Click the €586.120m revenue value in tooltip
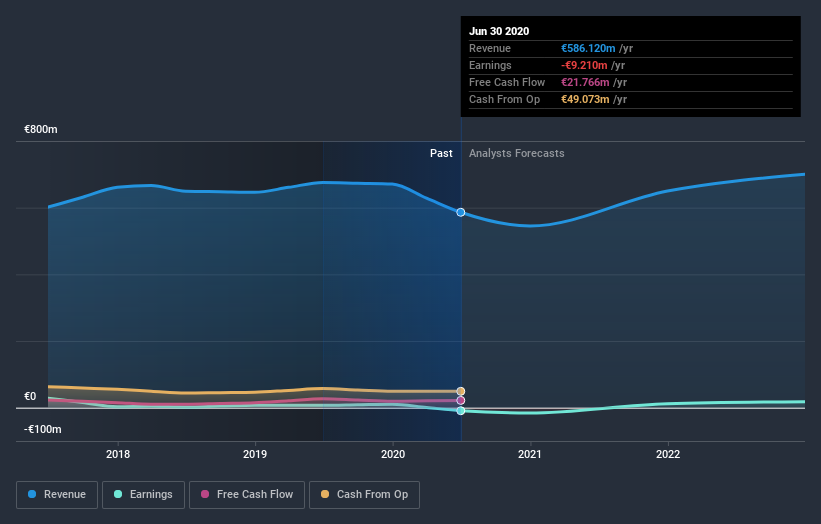The height and width of the screenshot is (524, 821). pos(588,48)
